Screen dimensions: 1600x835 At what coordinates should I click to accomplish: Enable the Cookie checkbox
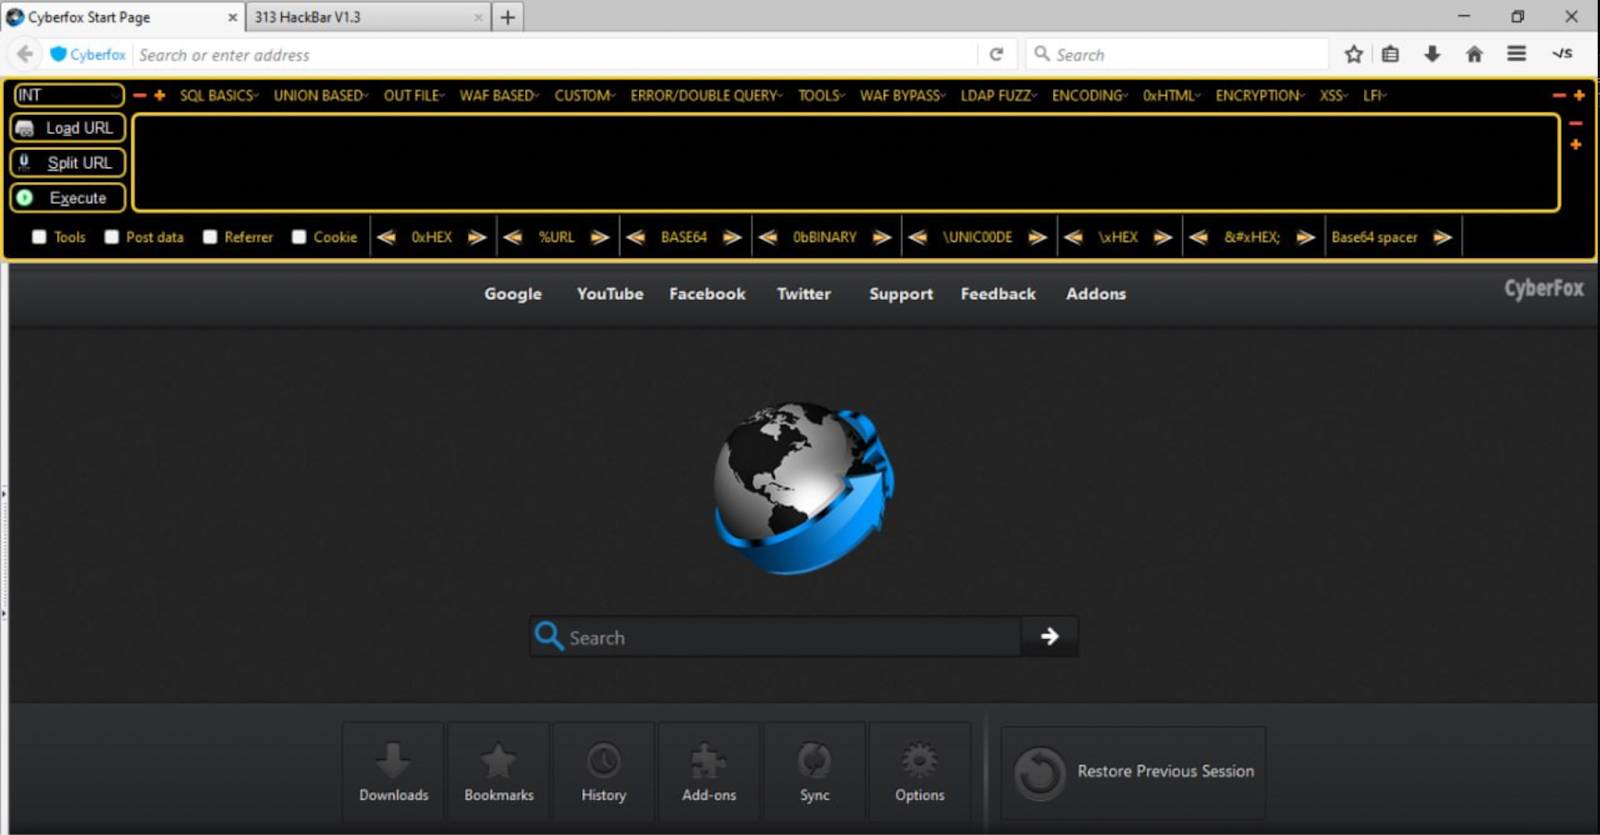click(299, 237)
